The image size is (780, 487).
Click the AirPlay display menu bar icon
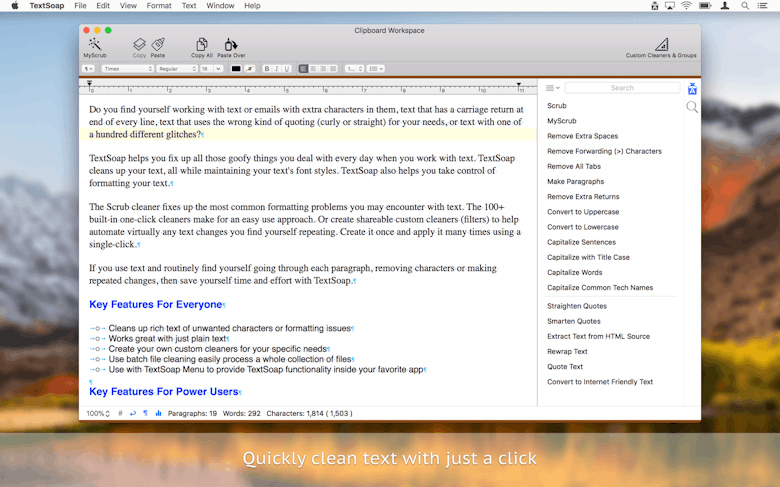pos(670,6)
